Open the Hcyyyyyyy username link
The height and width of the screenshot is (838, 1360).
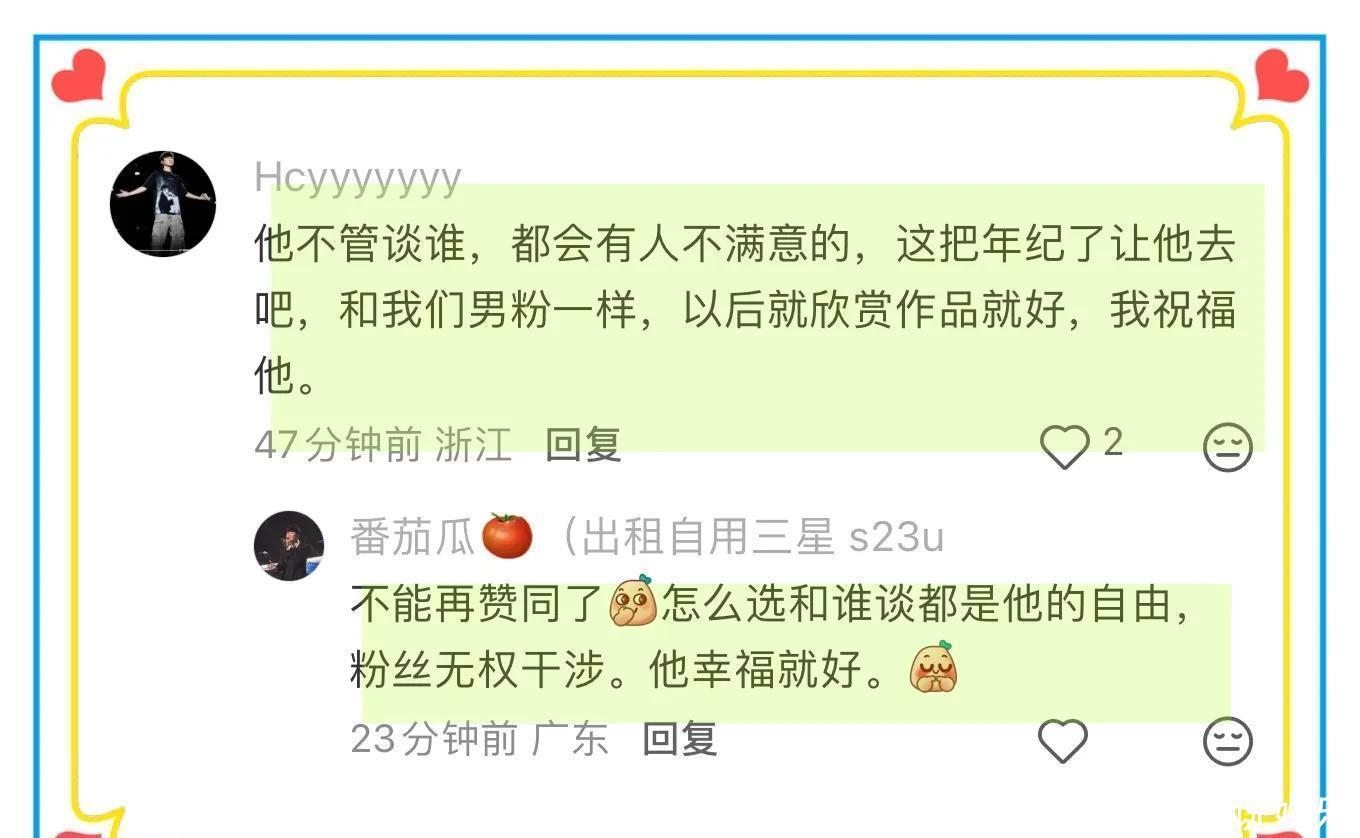coord(358,178)
